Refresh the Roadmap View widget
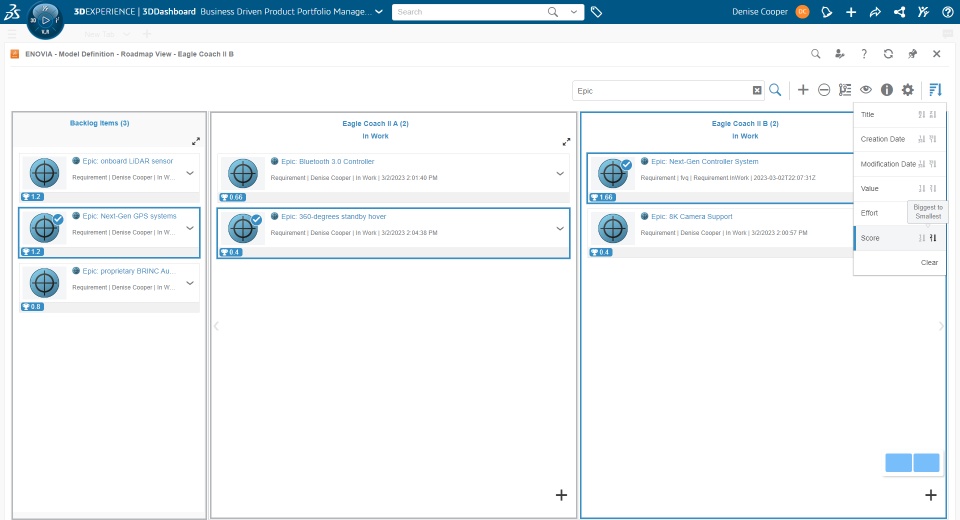 tap(888, 54)
